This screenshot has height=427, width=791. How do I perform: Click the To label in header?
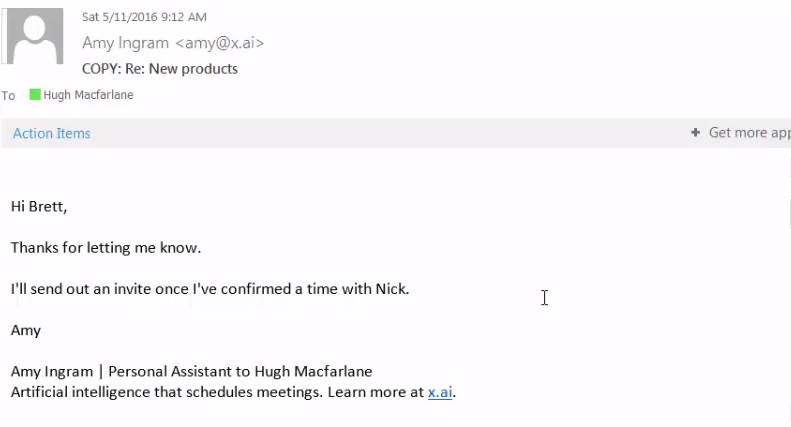click(x=9, y=96)
